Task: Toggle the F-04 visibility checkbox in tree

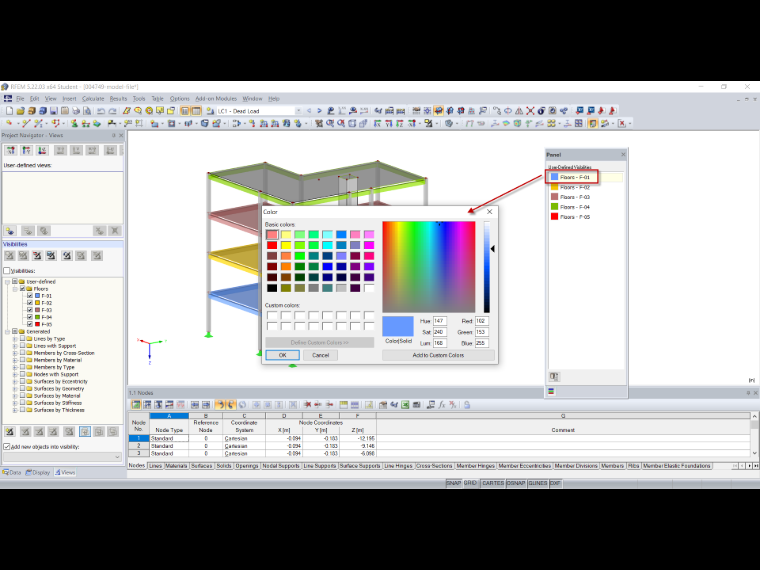Action: [x=30, y=317]
